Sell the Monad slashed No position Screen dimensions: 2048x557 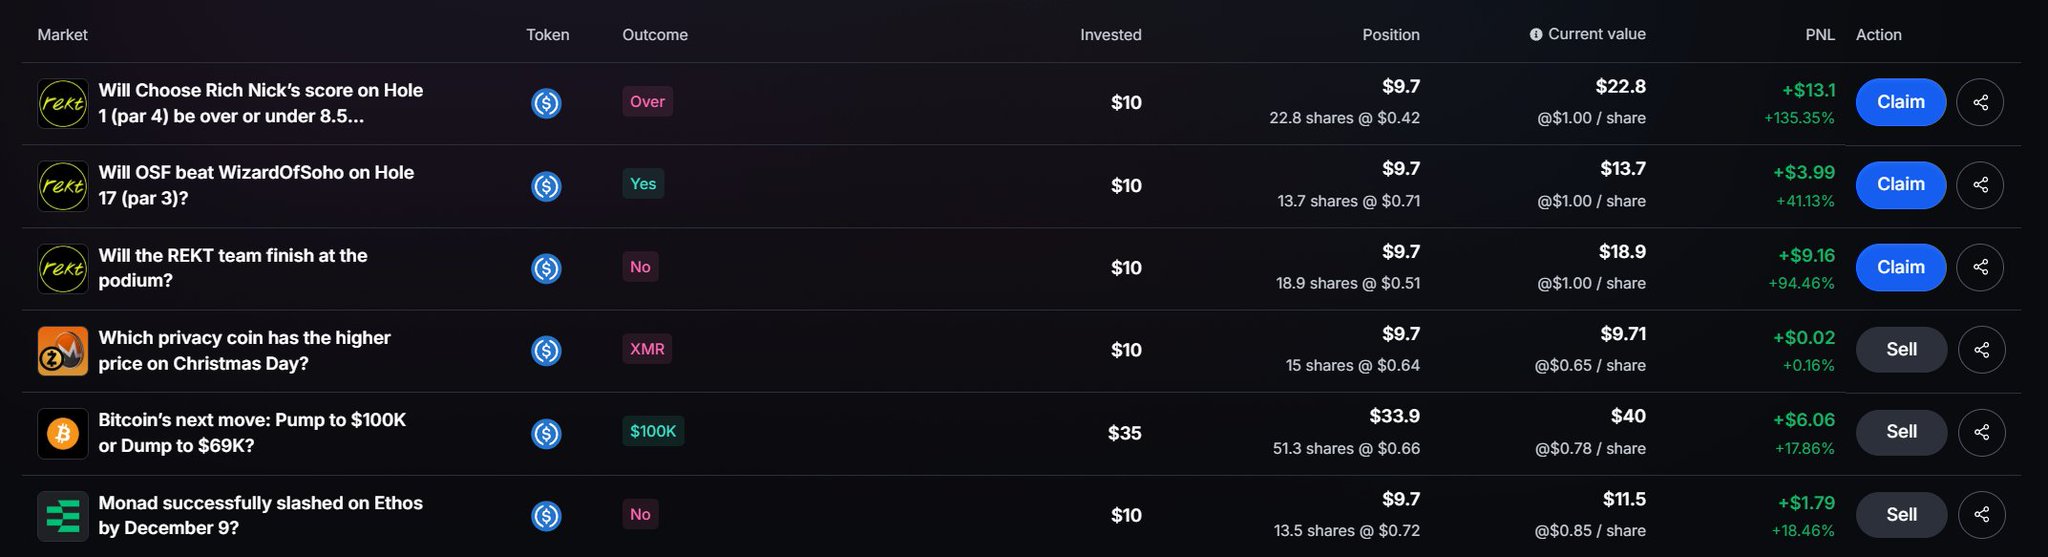tap(1901, 515)
